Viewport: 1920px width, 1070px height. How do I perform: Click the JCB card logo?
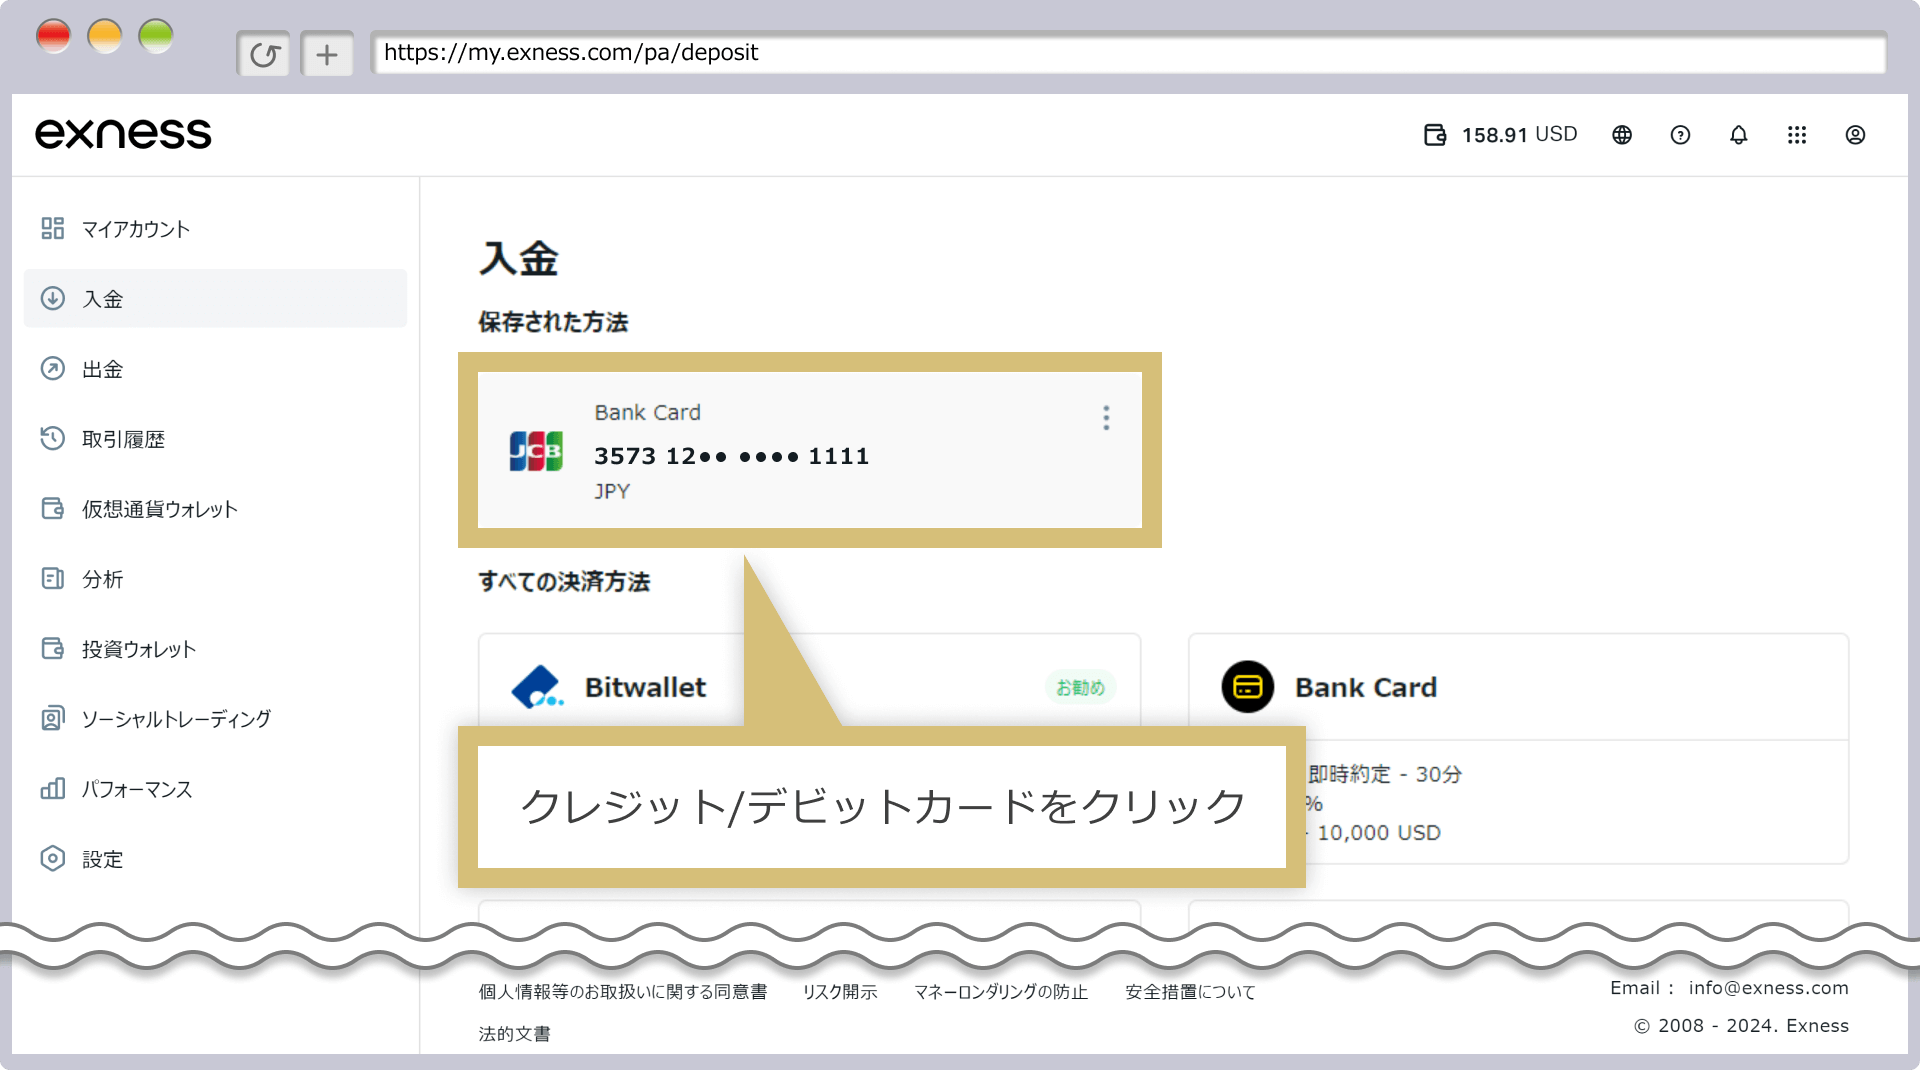[x=536, y=451]
